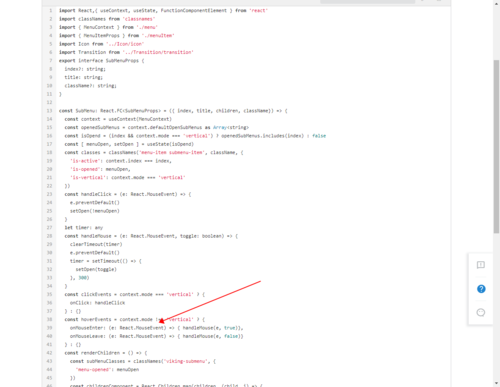Click the 'import React' line of code
500x387 pixels.
point(163,11)
